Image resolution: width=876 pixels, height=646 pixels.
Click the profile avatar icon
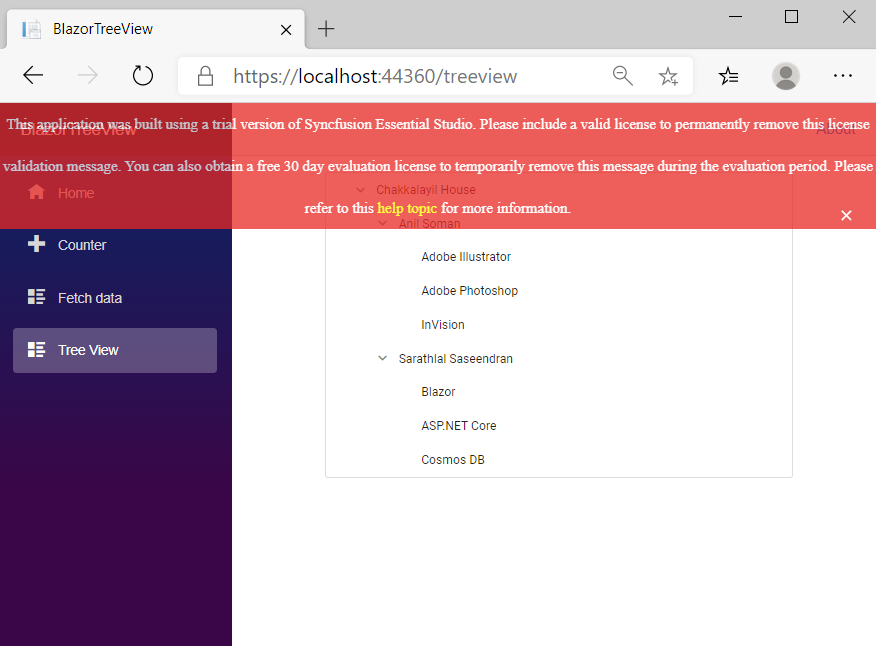point(786,75)
